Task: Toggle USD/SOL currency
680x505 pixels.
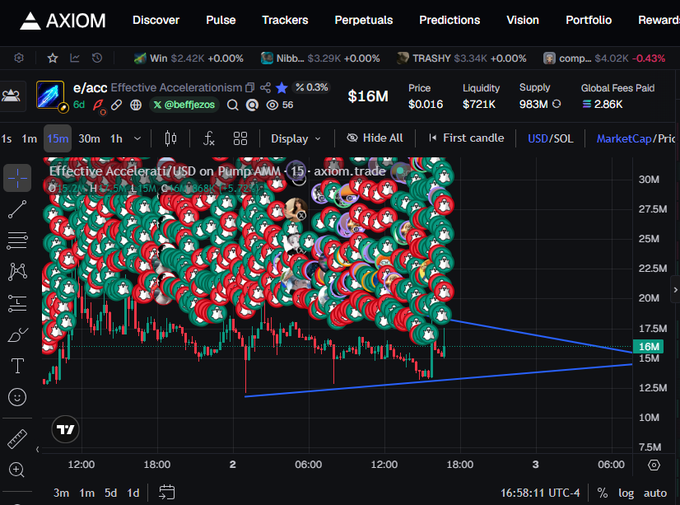Action: pos(550,138)
